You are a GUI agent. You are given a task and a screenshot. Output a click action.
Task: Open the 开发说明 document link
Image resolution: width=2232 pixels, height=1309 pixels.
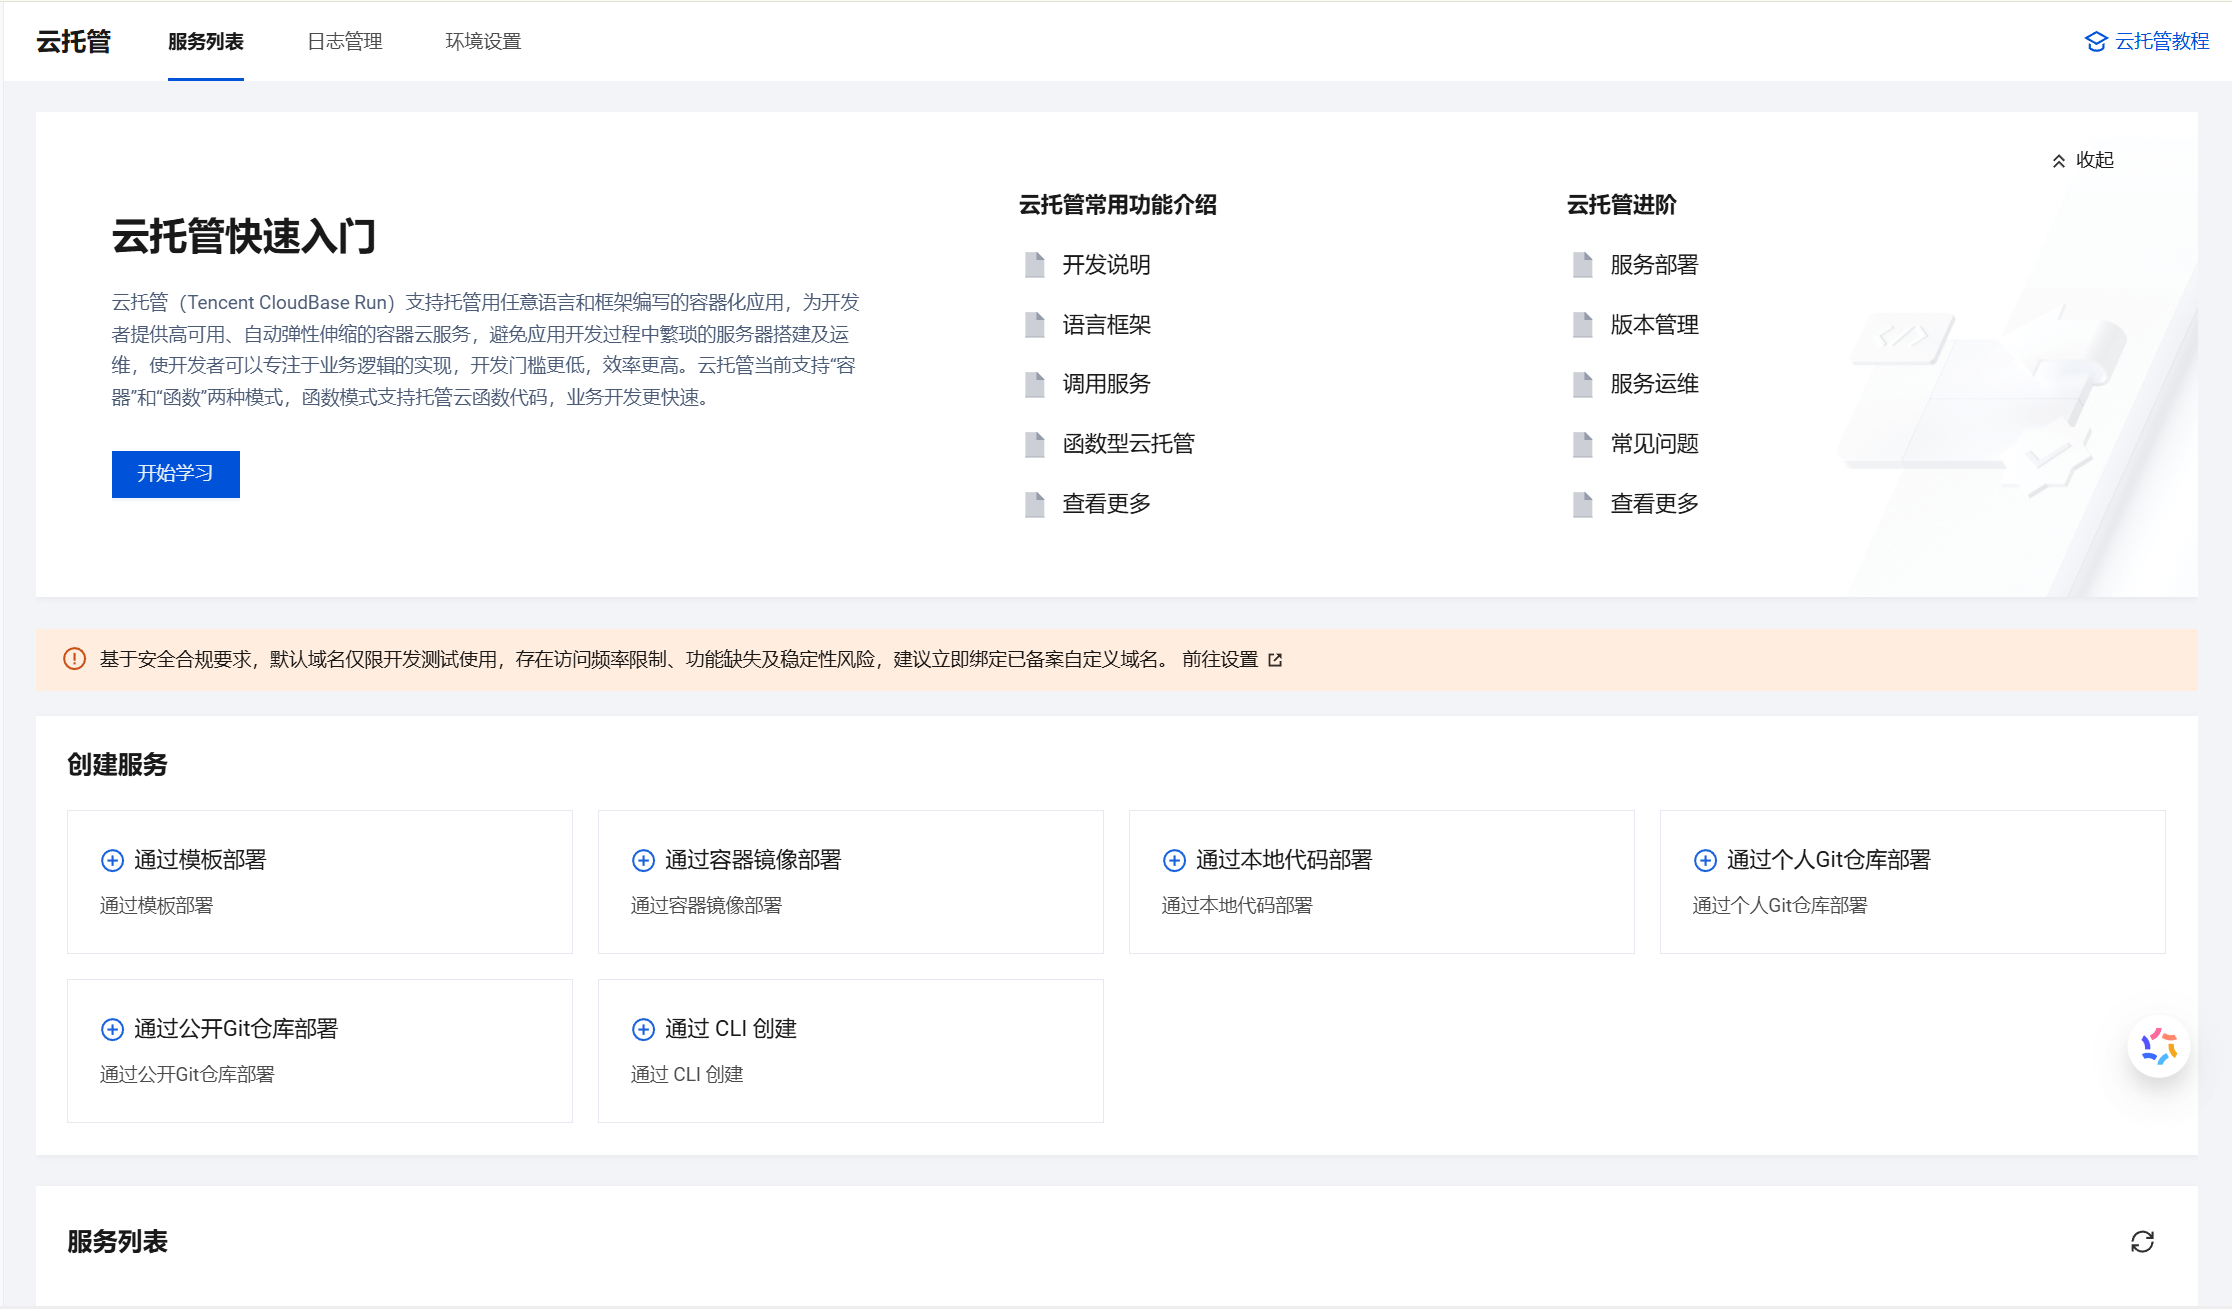pyautogui.click(x=1106, y=265)
